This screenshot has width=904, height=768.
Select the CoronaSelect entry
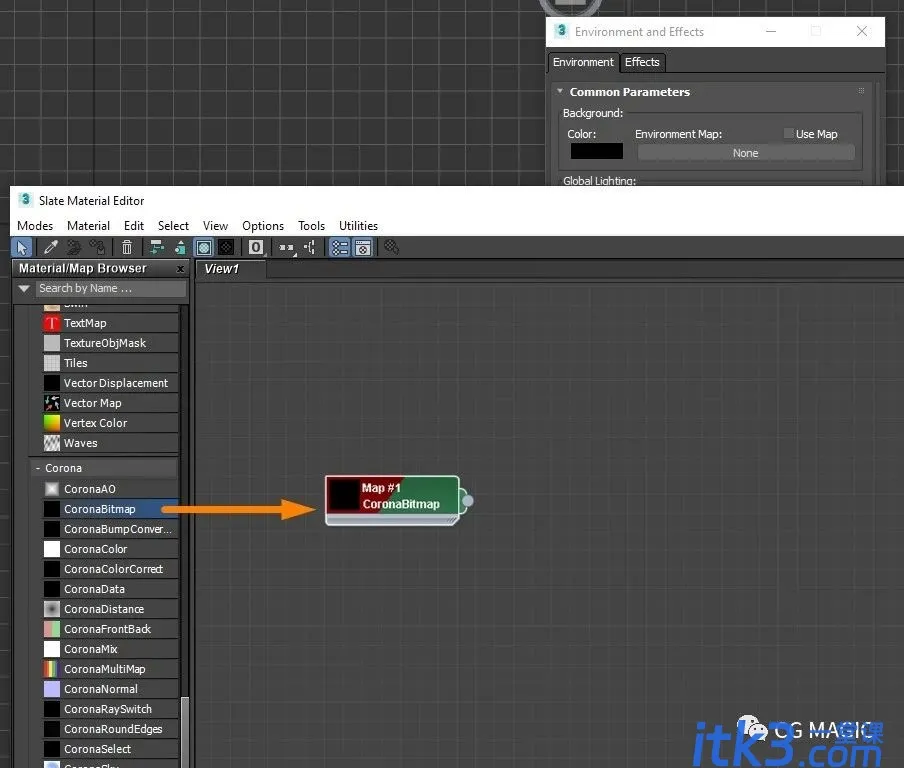click(x=111, y=749)
